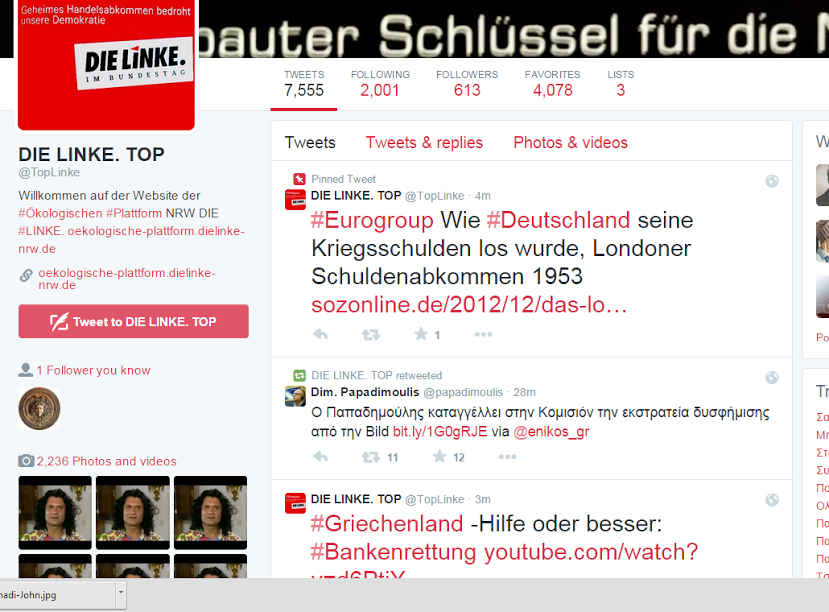Click globe icon on the Griechenland tweet
Screen dimensions: 829x612
pyautogui.click(x=772, y=500)
